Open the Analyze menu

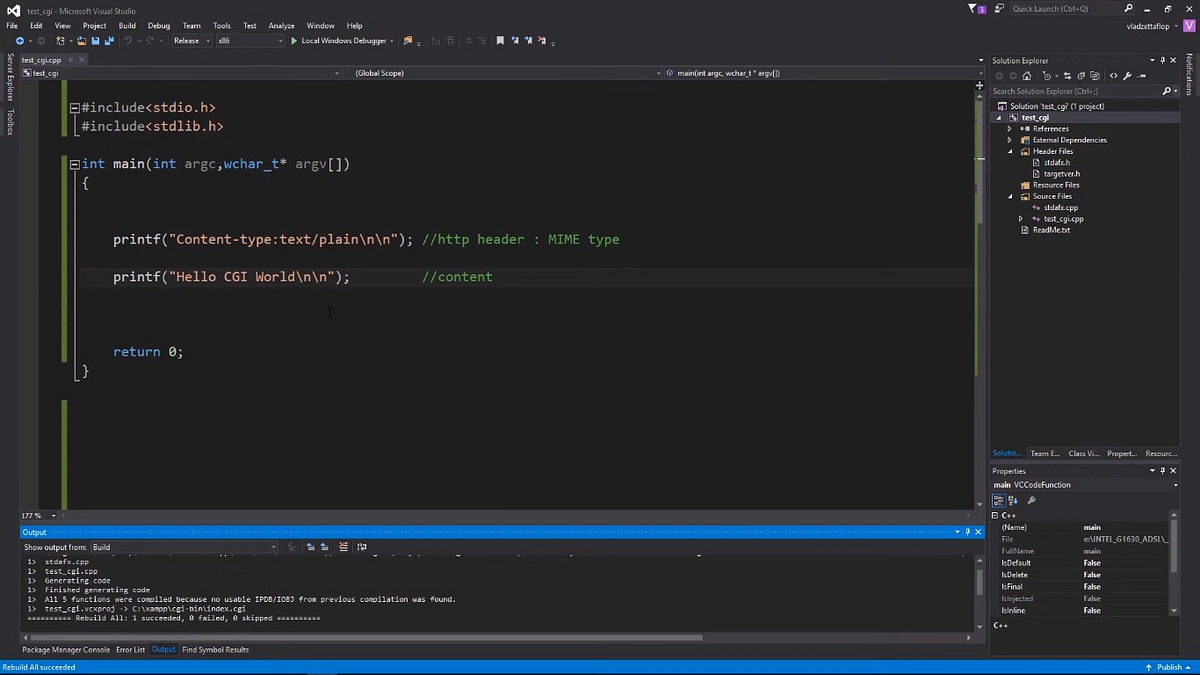coord(282,25)
